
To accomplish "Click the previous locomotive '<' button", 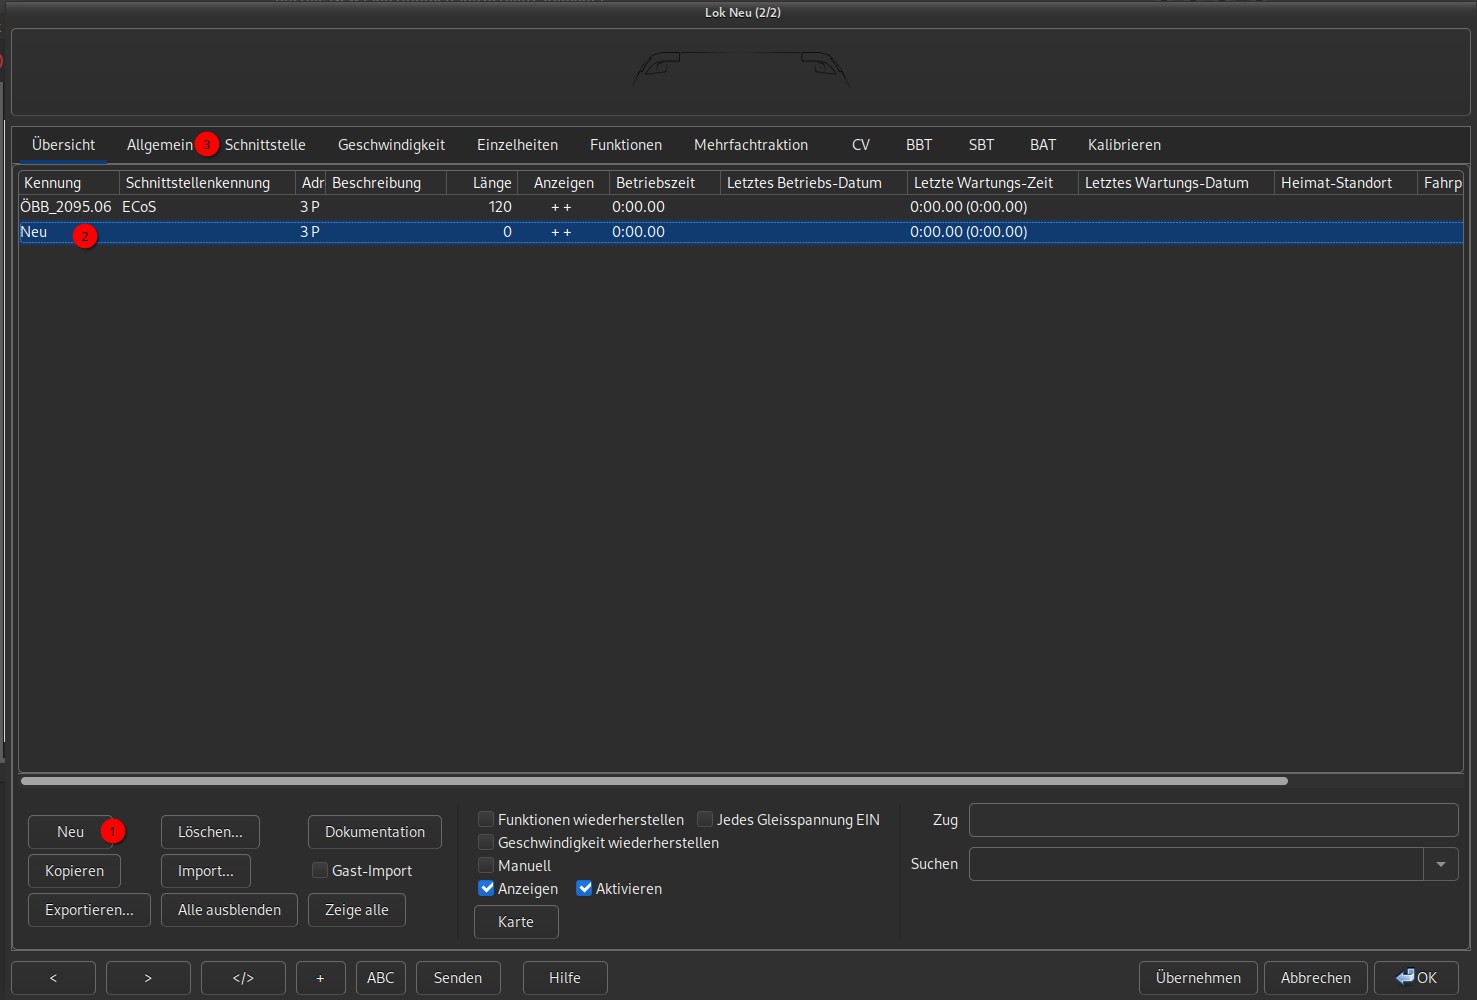I will click(x=53, y=978).
